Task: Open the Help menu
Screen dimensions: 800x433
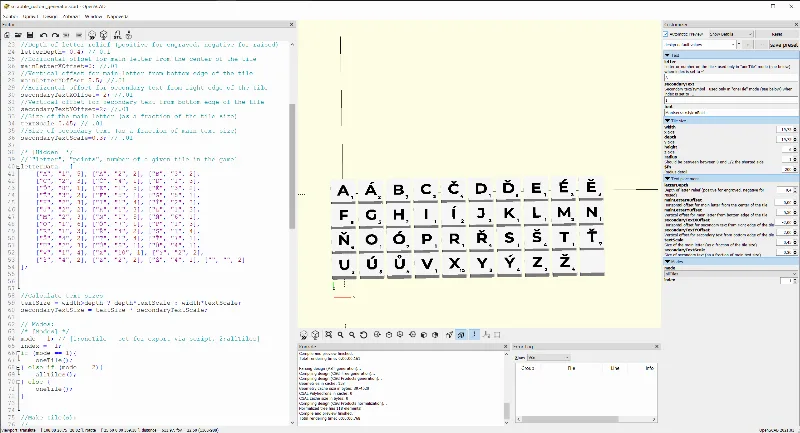Action: 117,17
